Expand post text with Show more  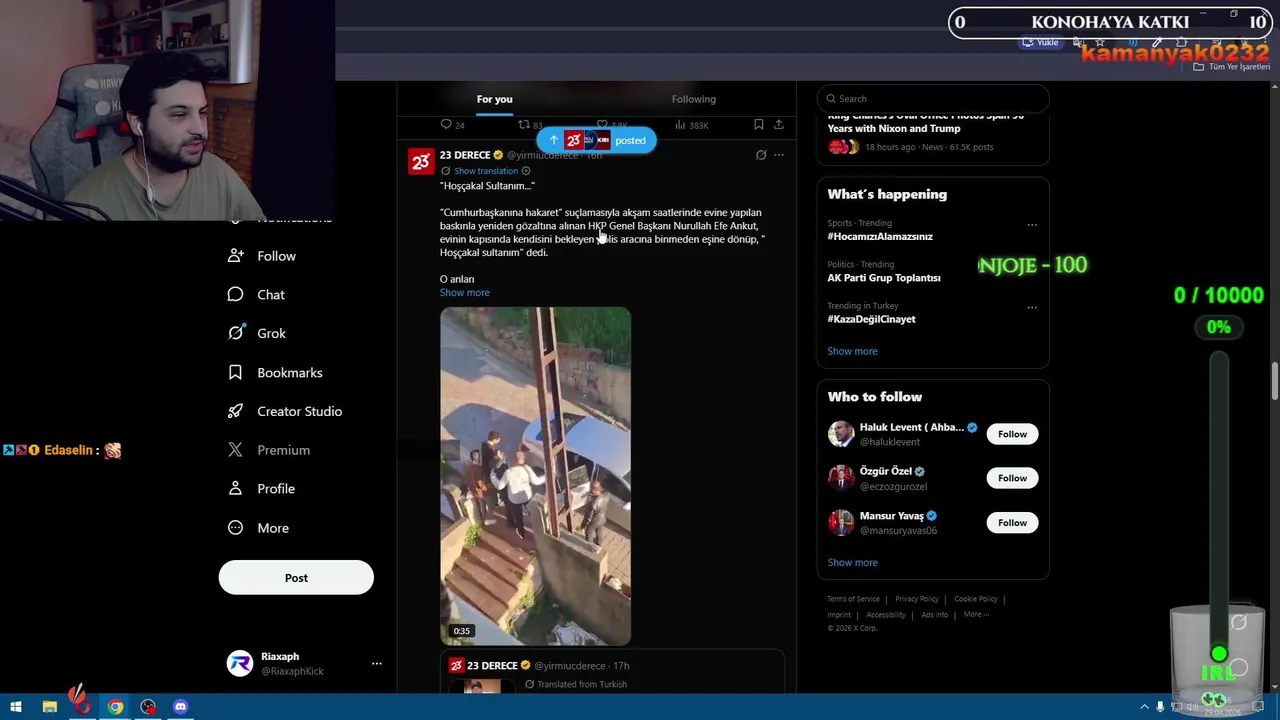(x=465, y=293)
